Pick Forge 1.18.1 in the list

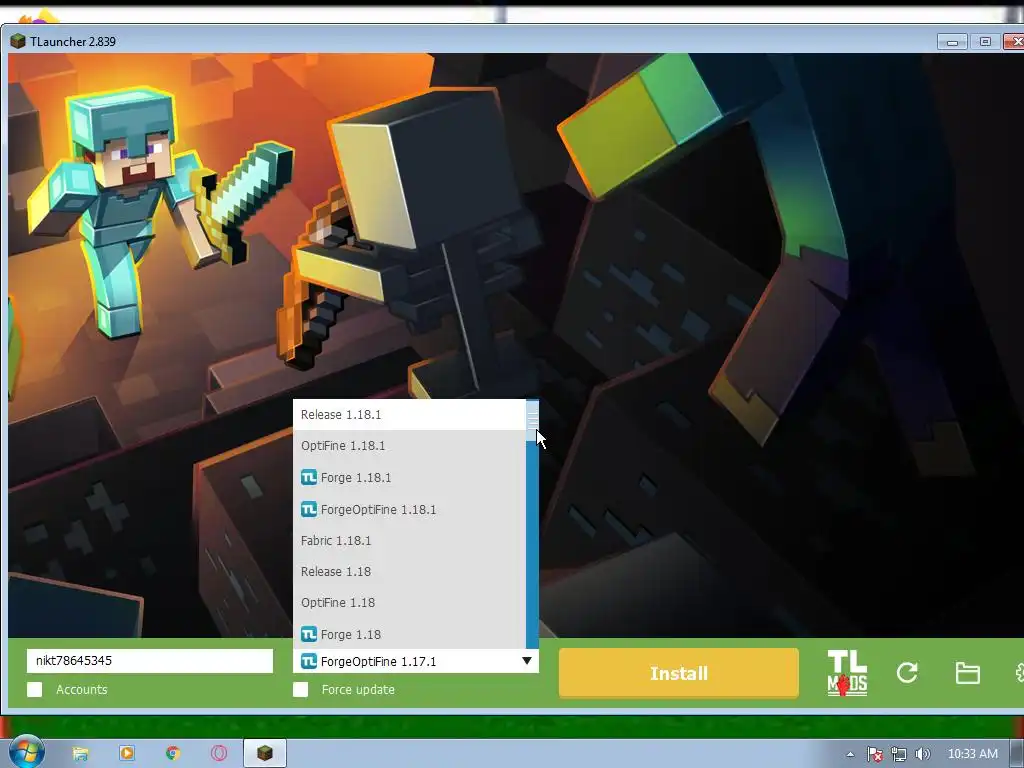coord(409,477)
